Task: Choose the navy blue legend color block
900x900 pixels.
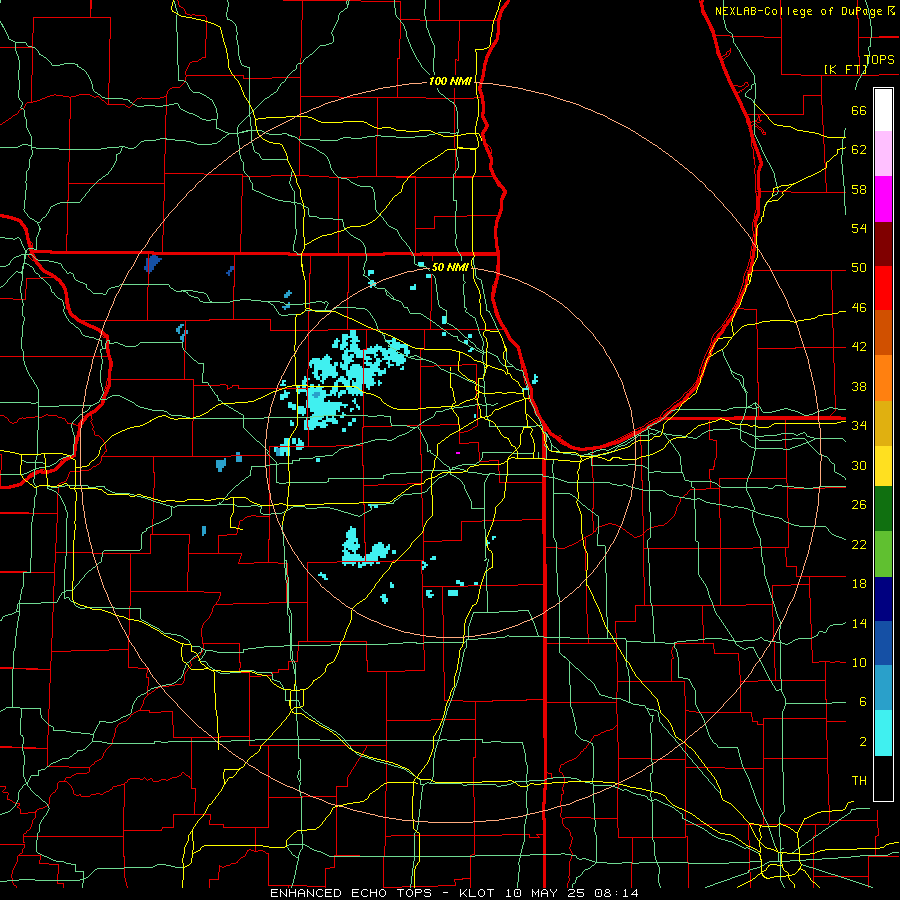Action: (883, 599)
